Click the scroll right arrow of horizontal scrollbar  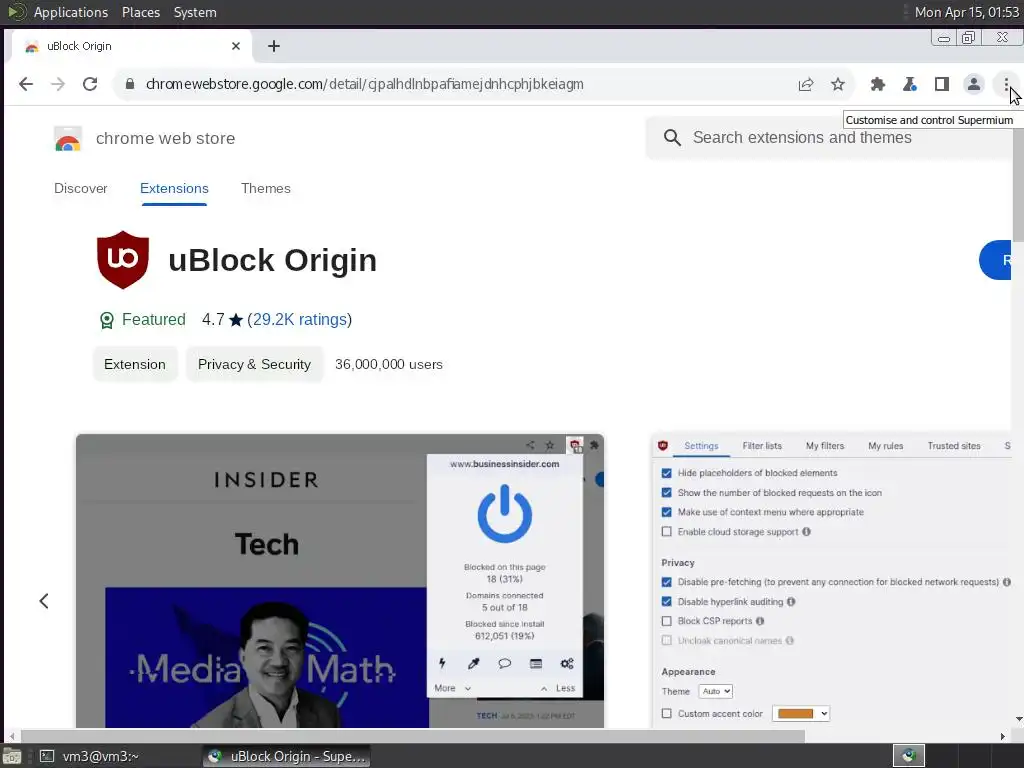coord(1002,737)
